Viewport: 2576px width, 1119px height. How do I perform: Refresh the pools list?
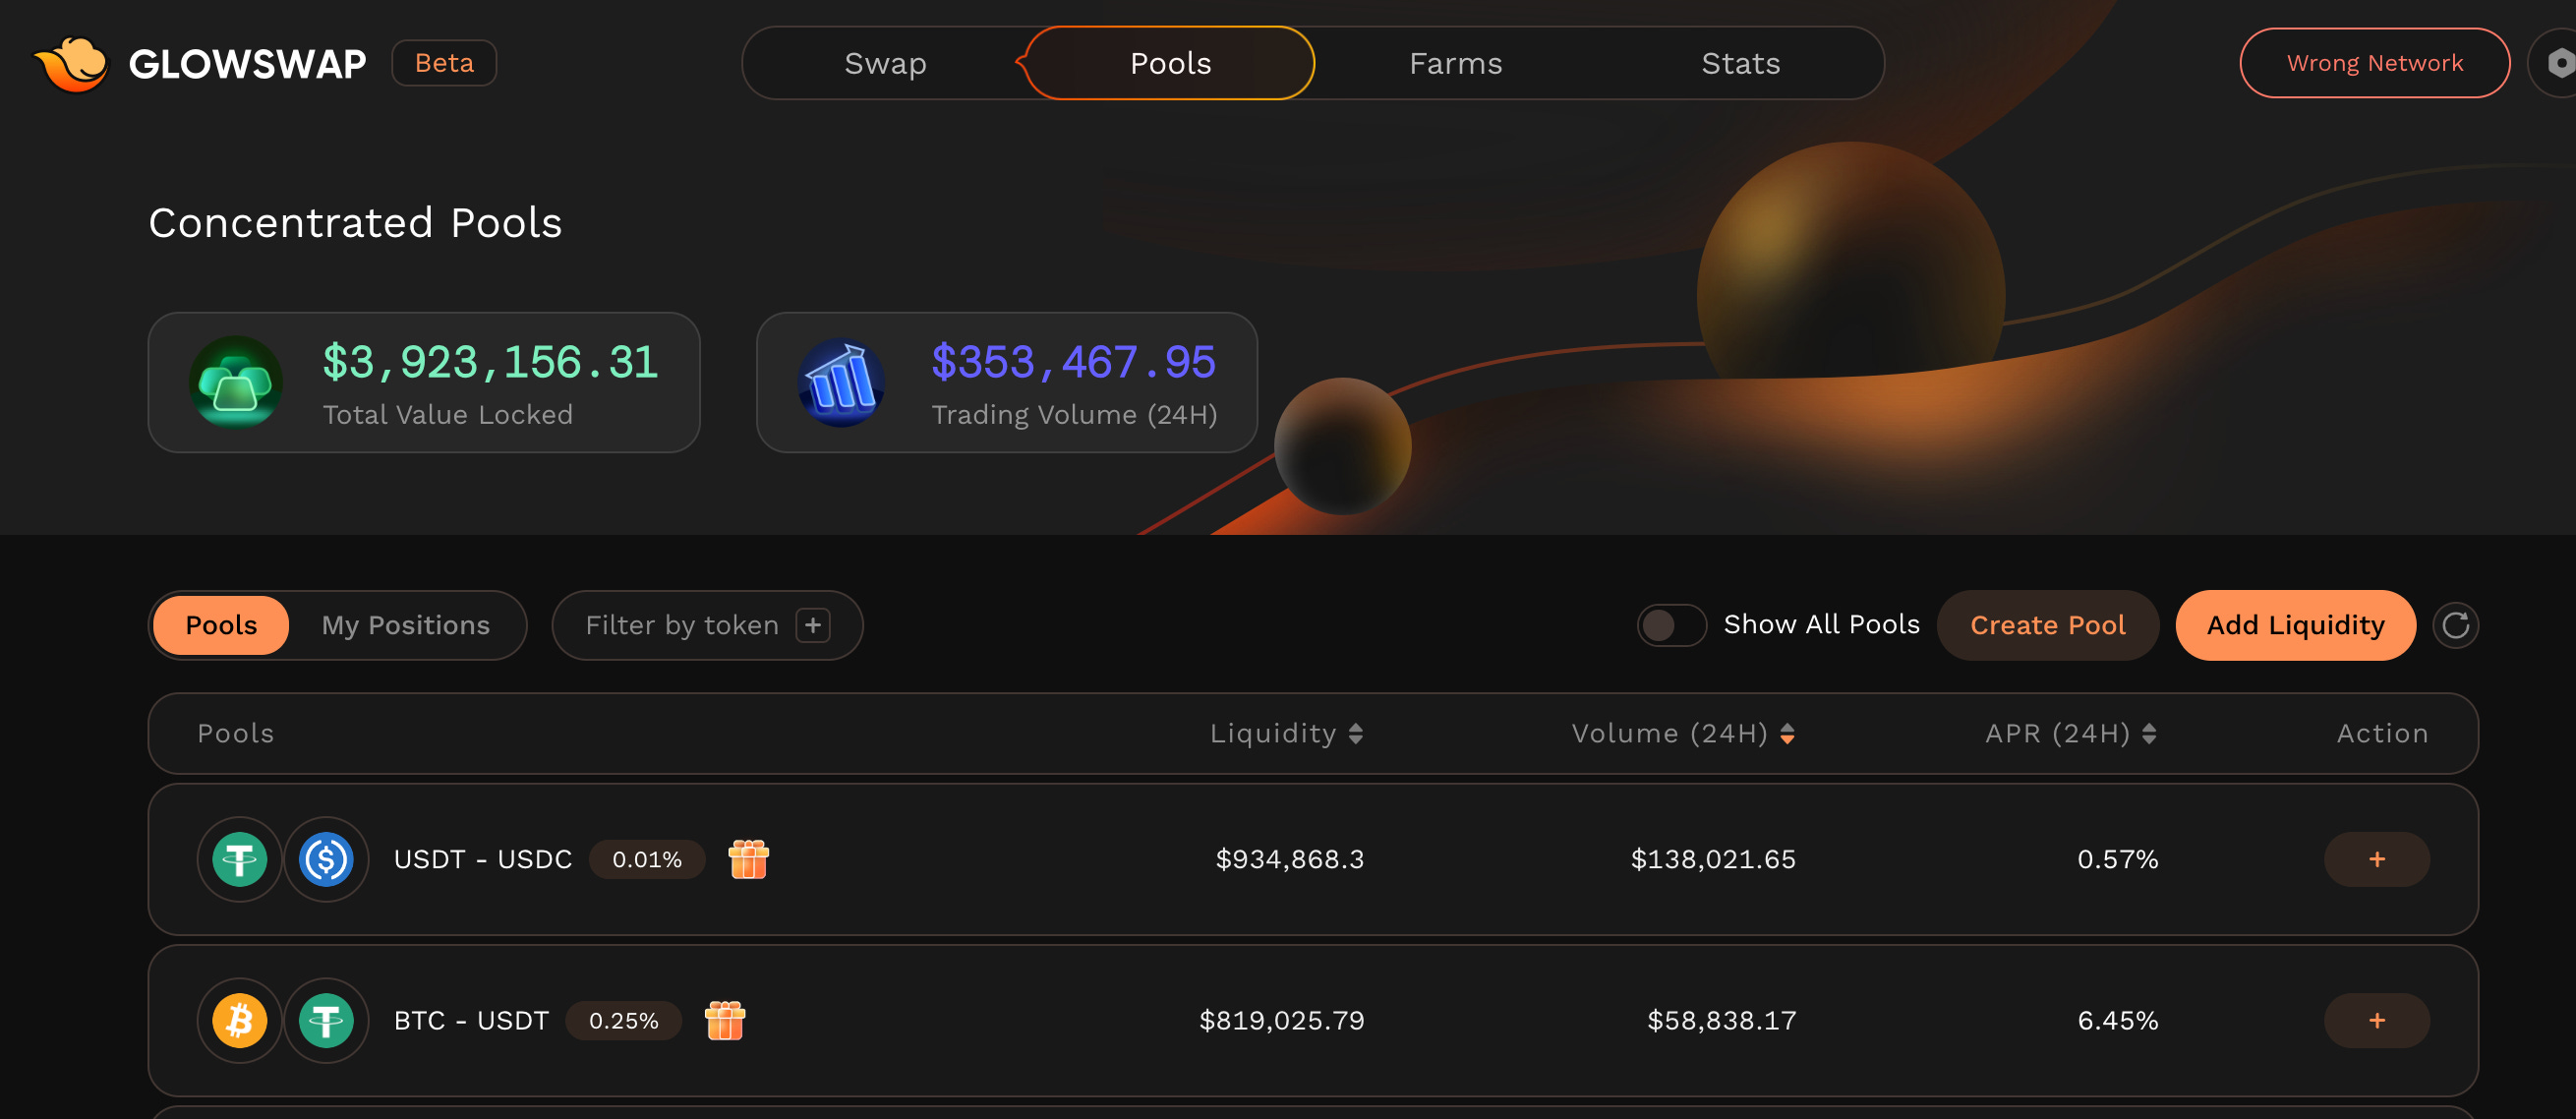(2455, 625)
